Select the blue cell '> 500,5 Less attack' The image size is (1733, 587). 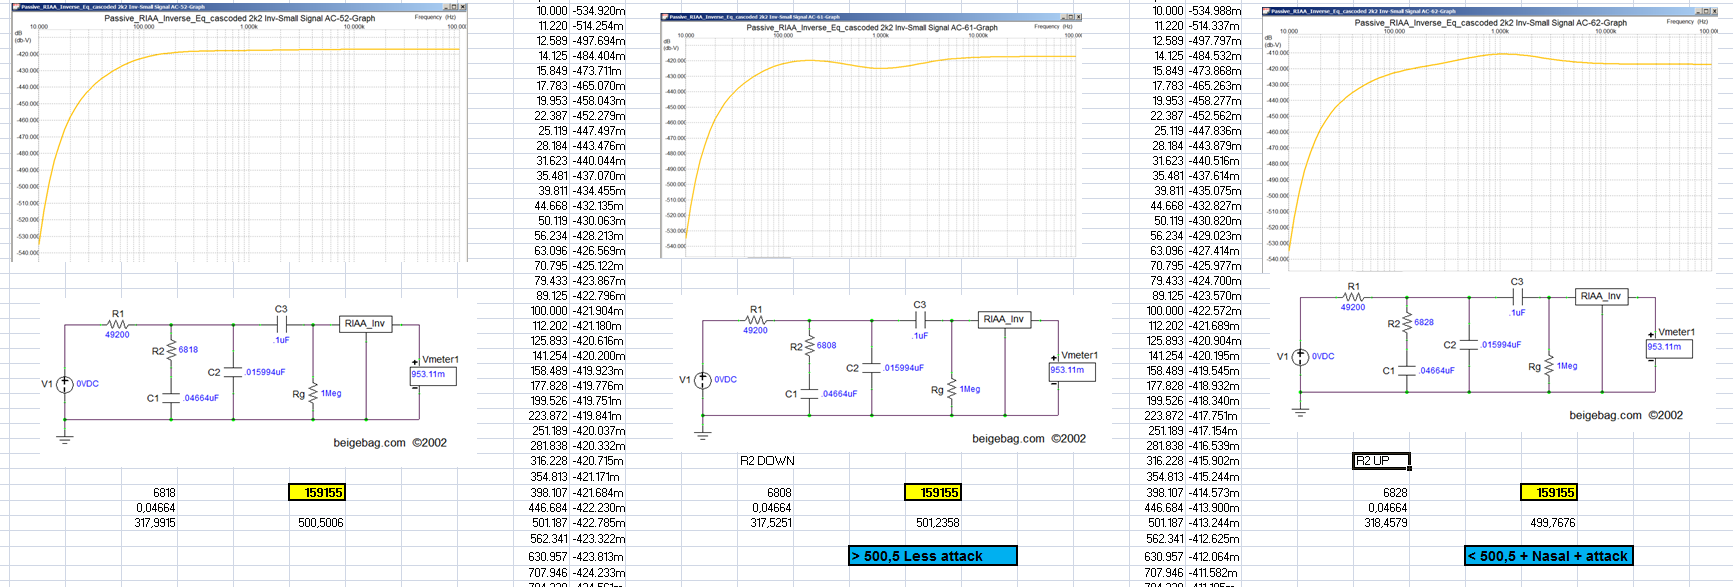pos(932,556)
